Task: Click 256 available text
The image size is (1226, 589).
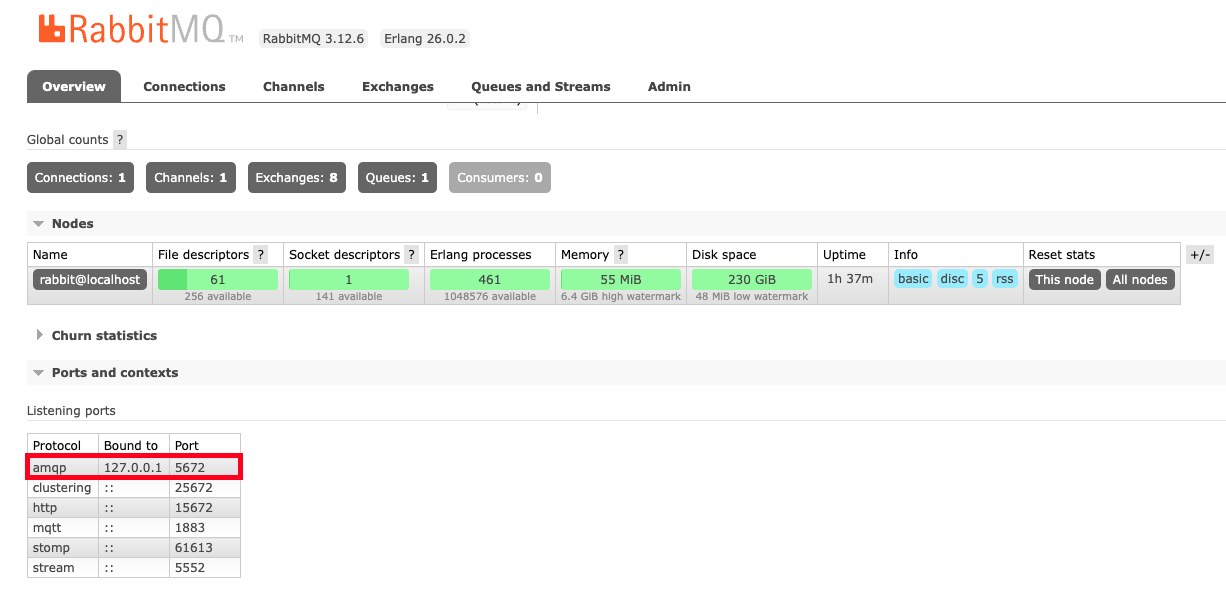Action: pos(218,297)
